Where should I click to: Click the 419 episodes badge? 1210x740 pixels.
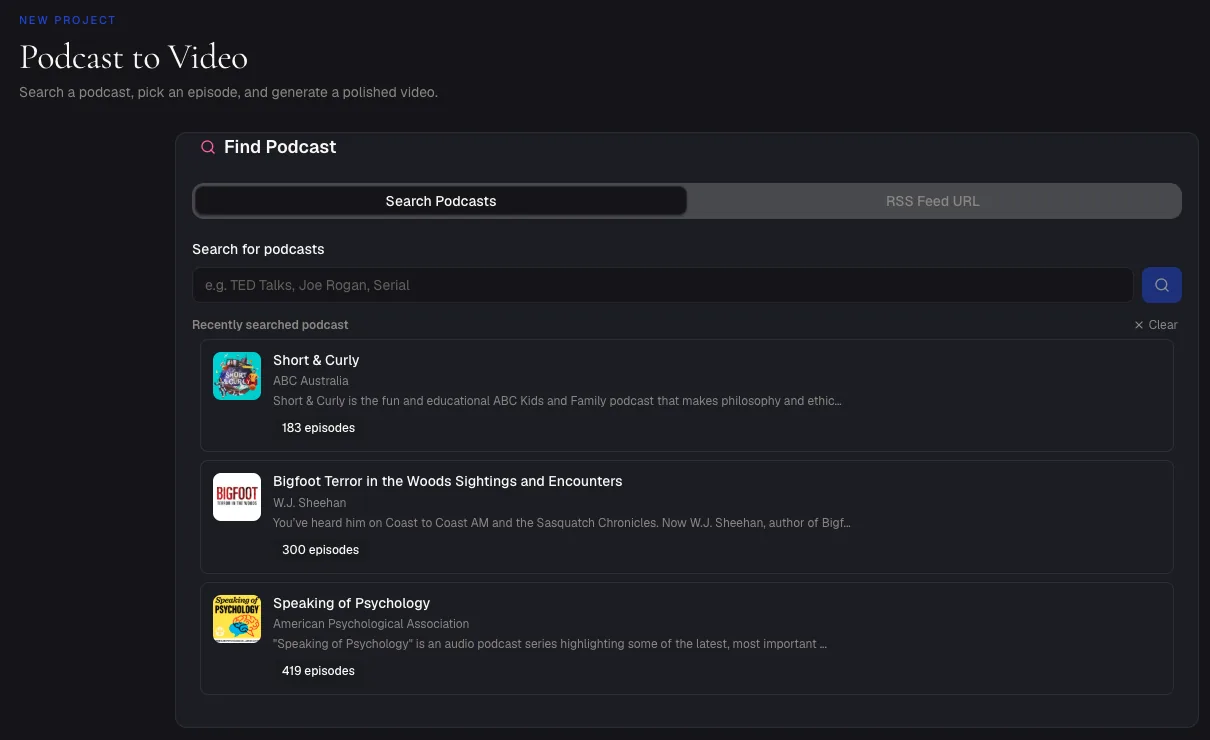(x=318, y=671)
